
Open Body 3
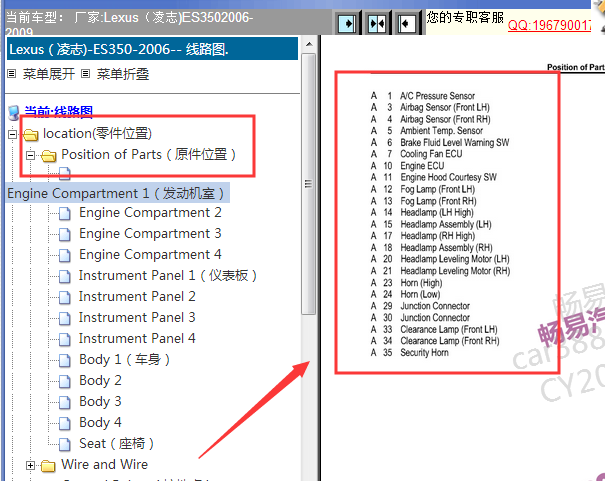click(x=100, y=402)
